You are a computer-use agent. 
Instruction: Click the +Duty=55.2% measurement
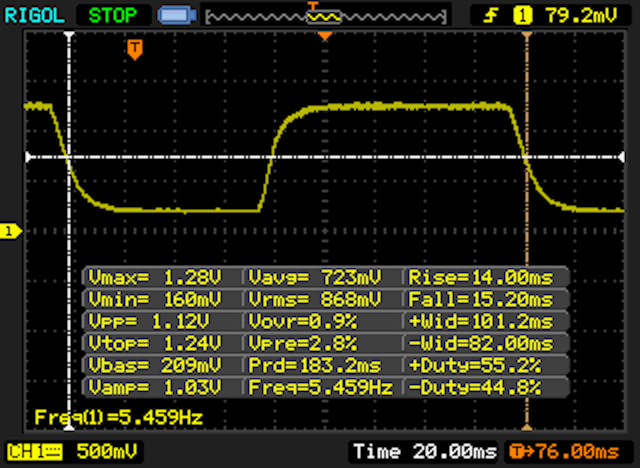click(475, 365)
